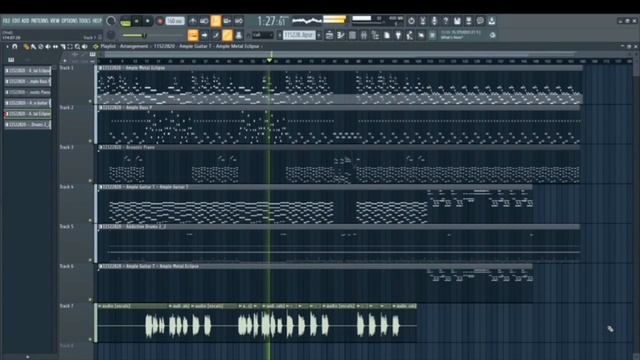The image size is (640, 360).
Task: Enable wait for input before recording
Action: [204, 21]
